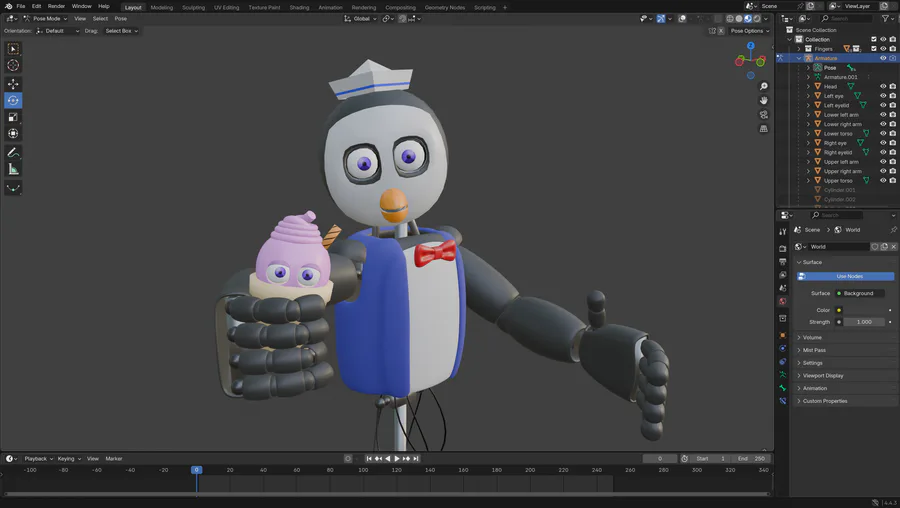Toggle visibility of Upper right arm
This screenshot has width=900, height=508.
pyautogui.click(x=883, y=171)
